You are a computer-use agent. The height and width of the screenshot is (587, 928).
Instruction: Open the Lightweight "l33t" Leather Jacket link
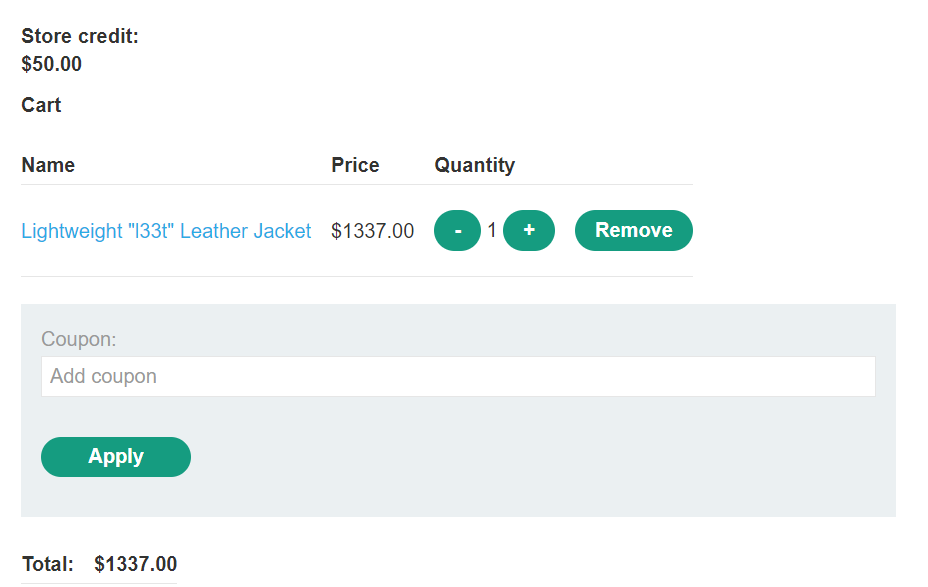point(166,231)
